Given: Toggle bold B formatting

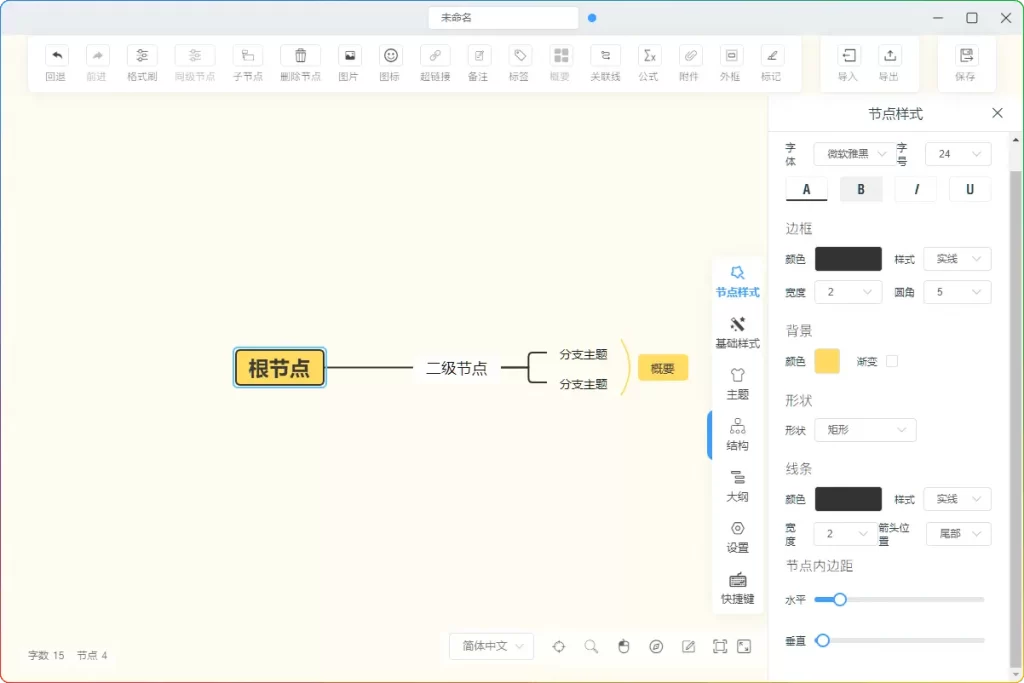Looking at the screenshot, I should (861, 189).
